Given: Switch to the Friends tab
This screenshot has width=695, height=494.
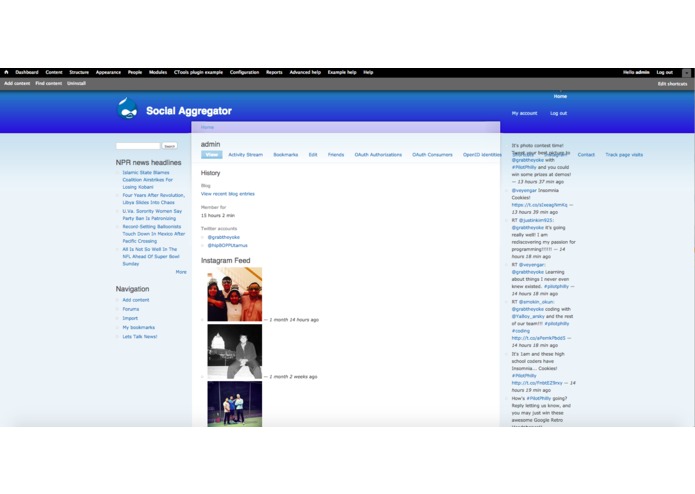Looking at the screenshot, I should point(336,155).
